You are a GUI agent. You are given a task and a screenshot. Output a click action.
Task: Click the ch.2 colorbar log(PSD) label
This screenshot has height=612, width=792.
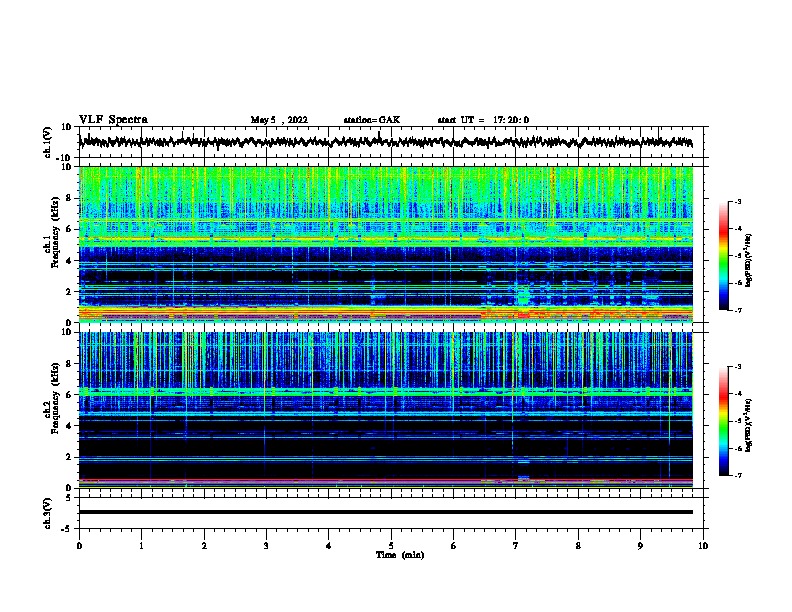(x=749, y=426)
